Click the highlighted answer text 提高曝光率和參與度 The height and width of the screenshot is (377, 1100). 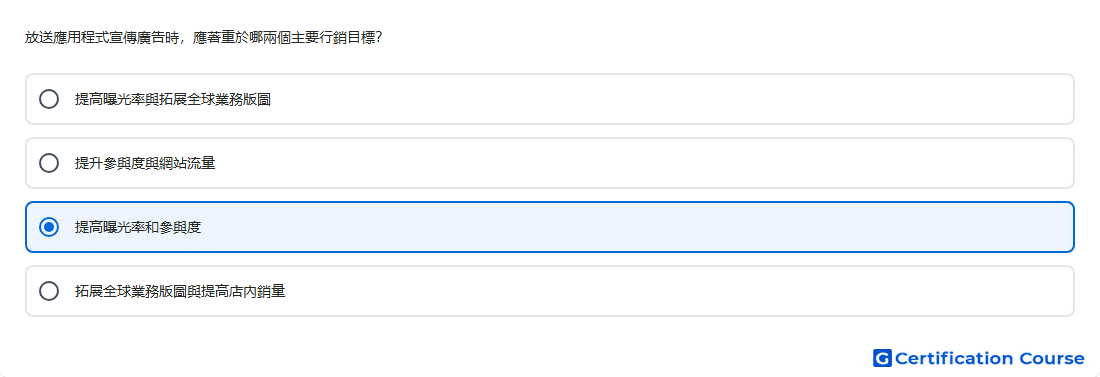[x=138, y=227]
